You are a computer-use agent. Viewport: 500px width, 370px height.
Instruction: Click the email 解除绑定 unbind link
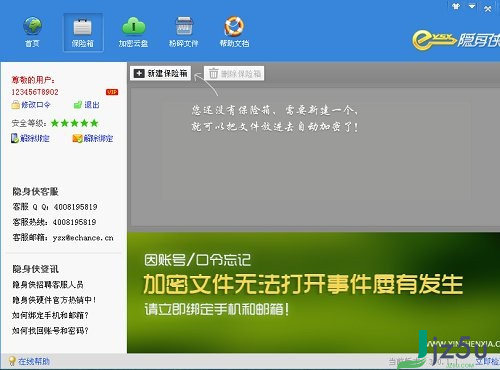[x=93, y=138]
